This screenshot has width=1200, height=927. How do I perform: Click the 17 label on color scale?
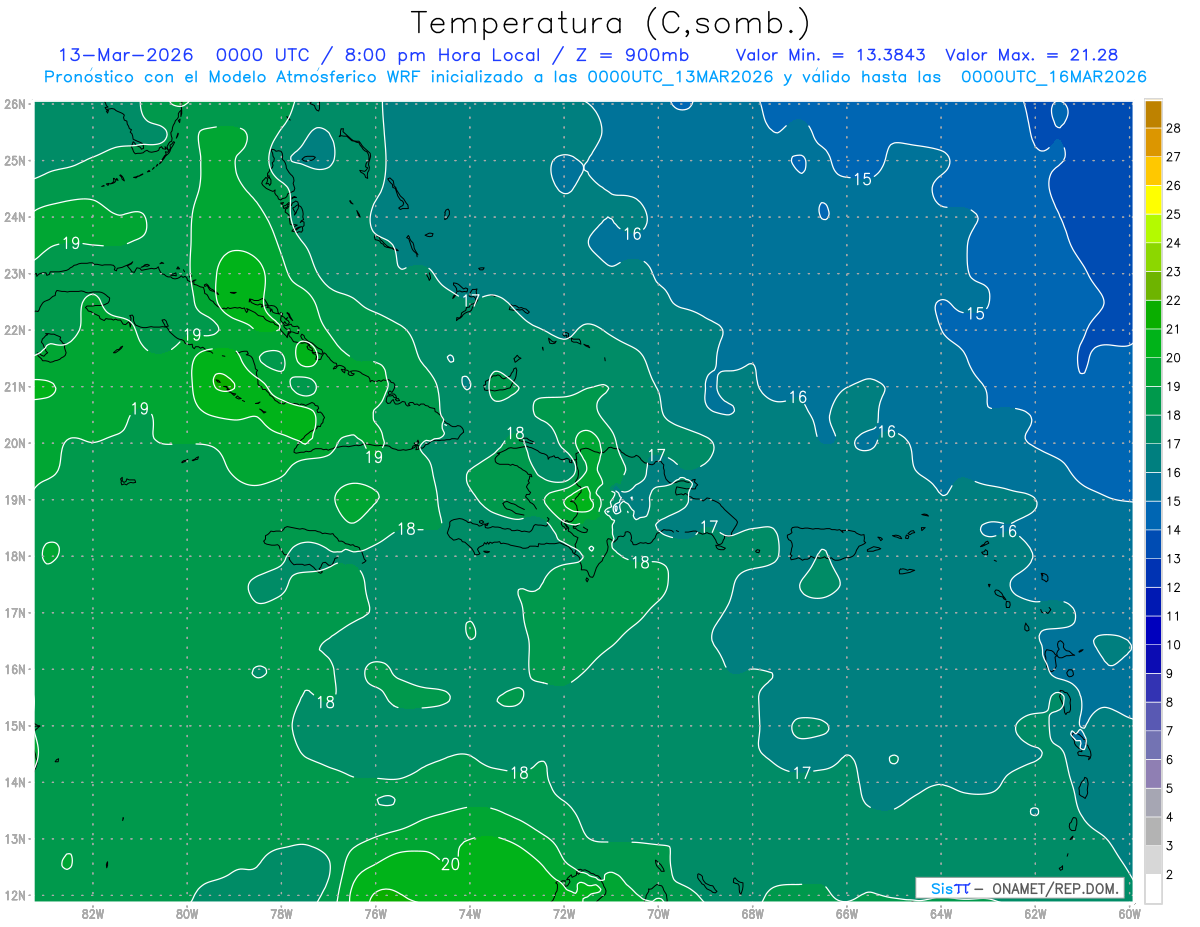1174,444
